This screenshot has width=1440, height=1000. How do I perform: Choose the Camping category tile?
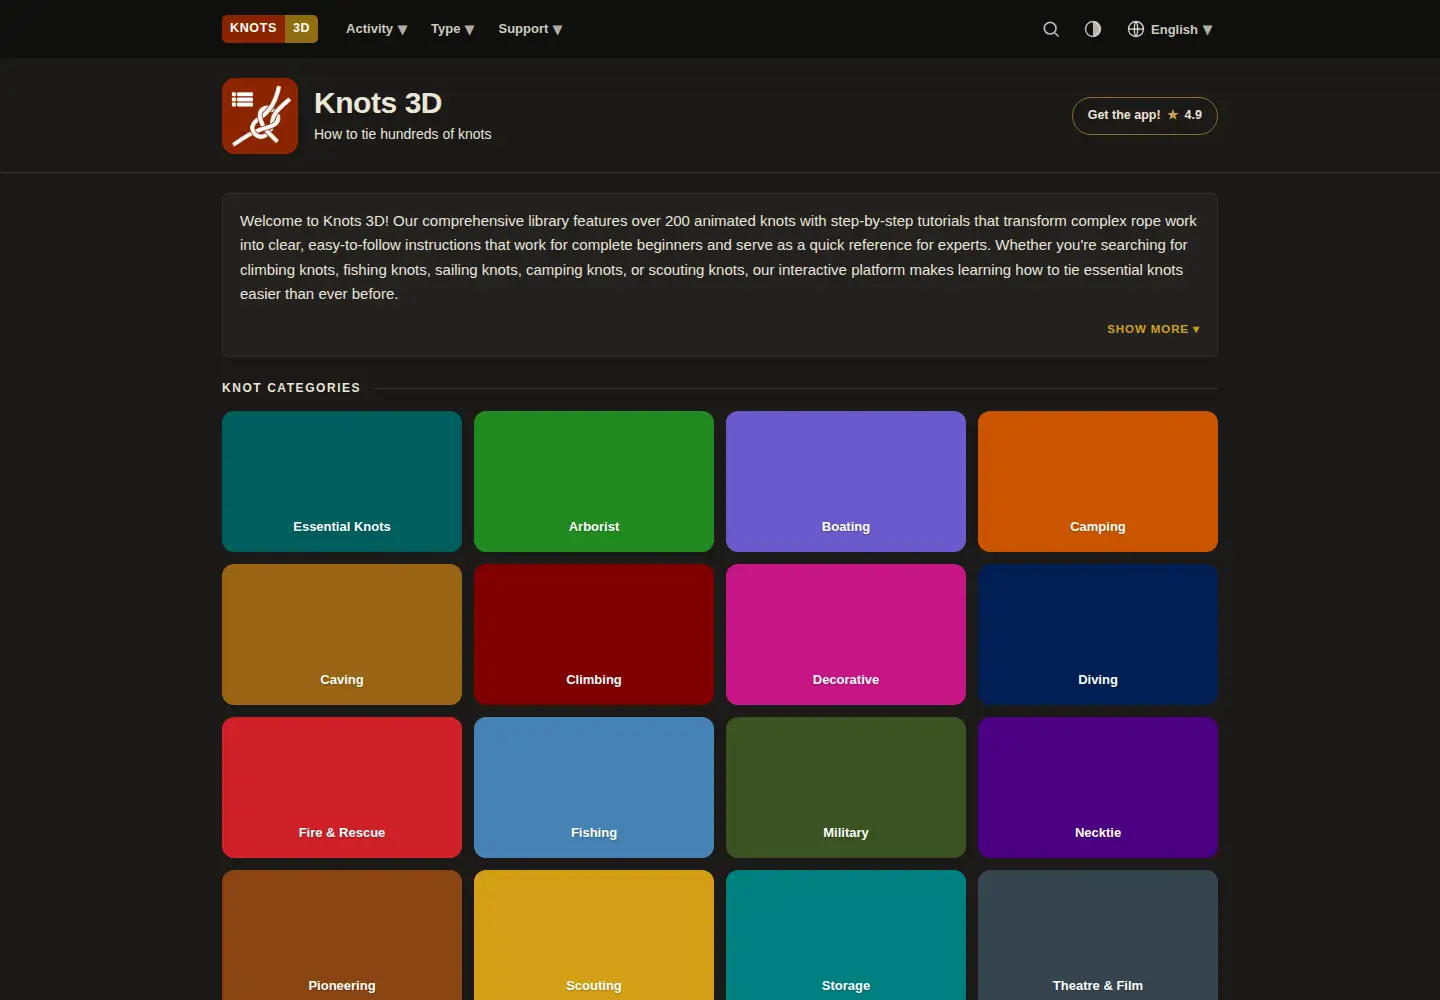[1098, 481]
